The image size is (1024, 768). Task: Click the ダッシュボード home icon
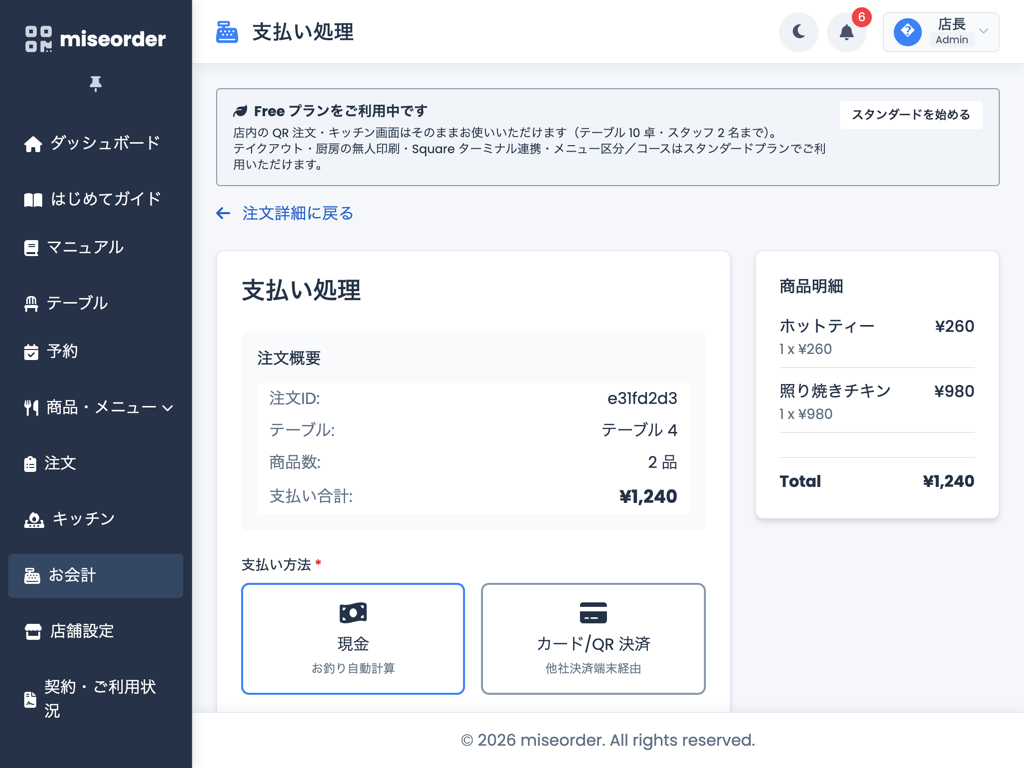[x=33, y=144]
